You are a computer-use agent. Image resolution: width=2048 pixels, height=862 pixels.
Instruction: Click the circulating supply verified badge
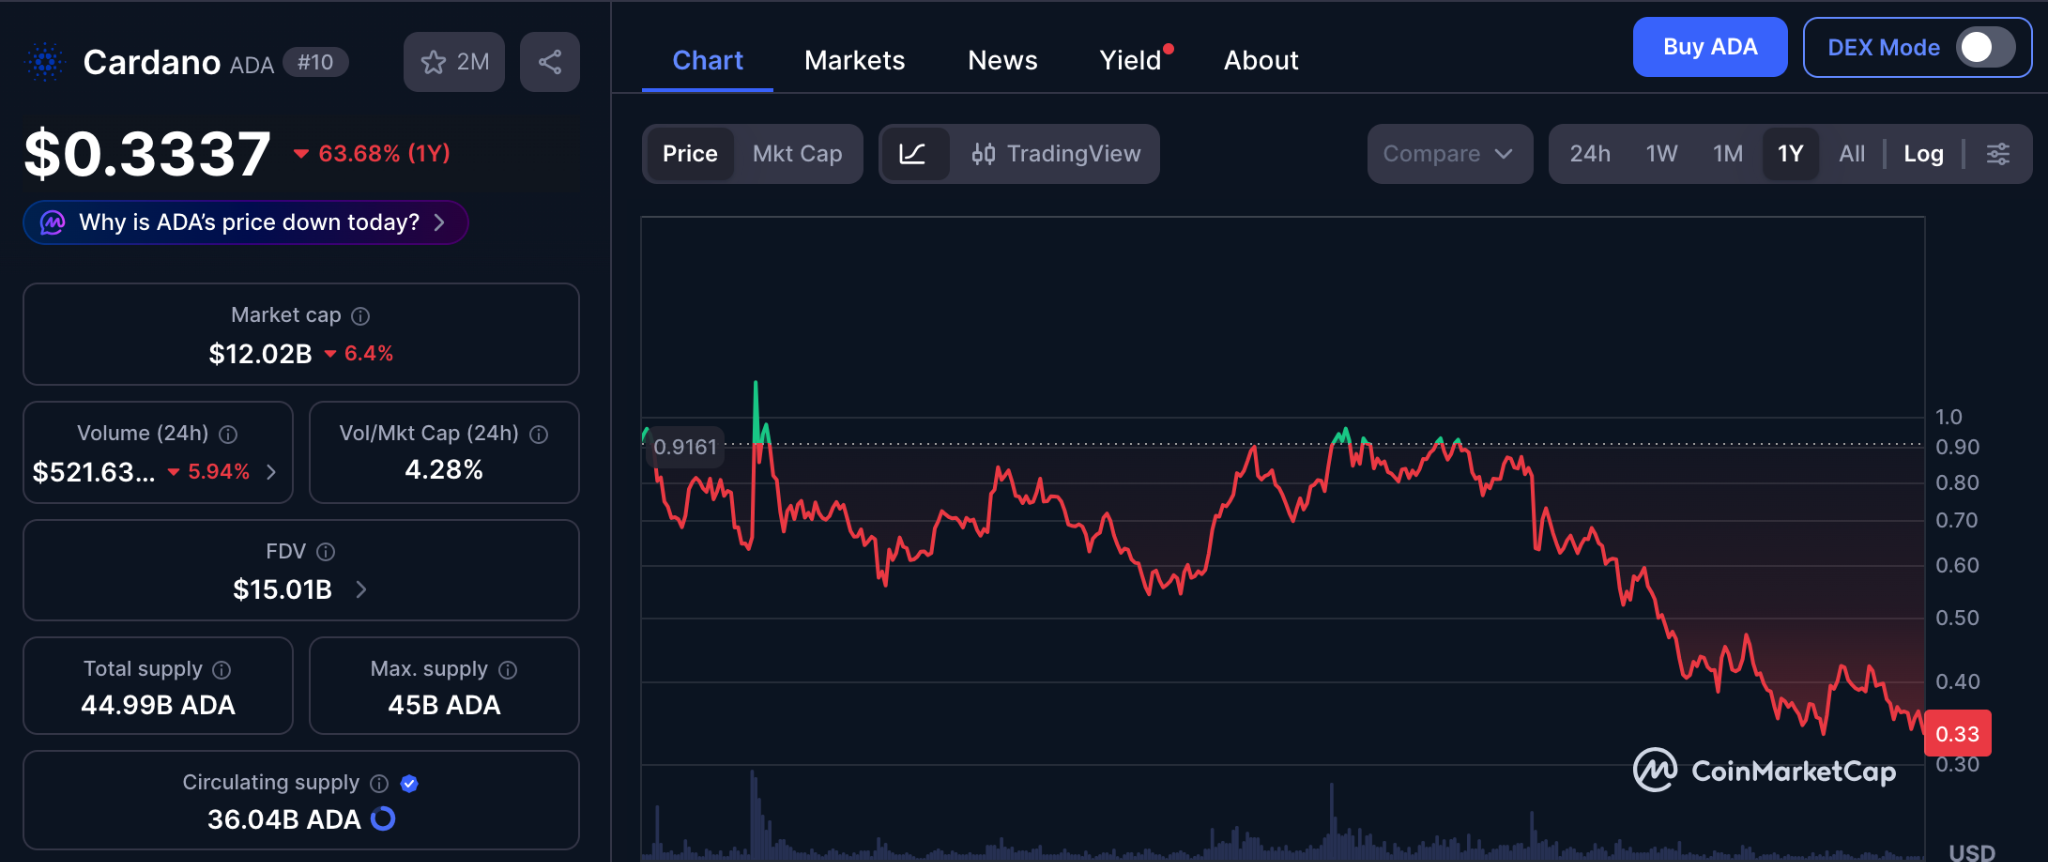tap(409, 783)
